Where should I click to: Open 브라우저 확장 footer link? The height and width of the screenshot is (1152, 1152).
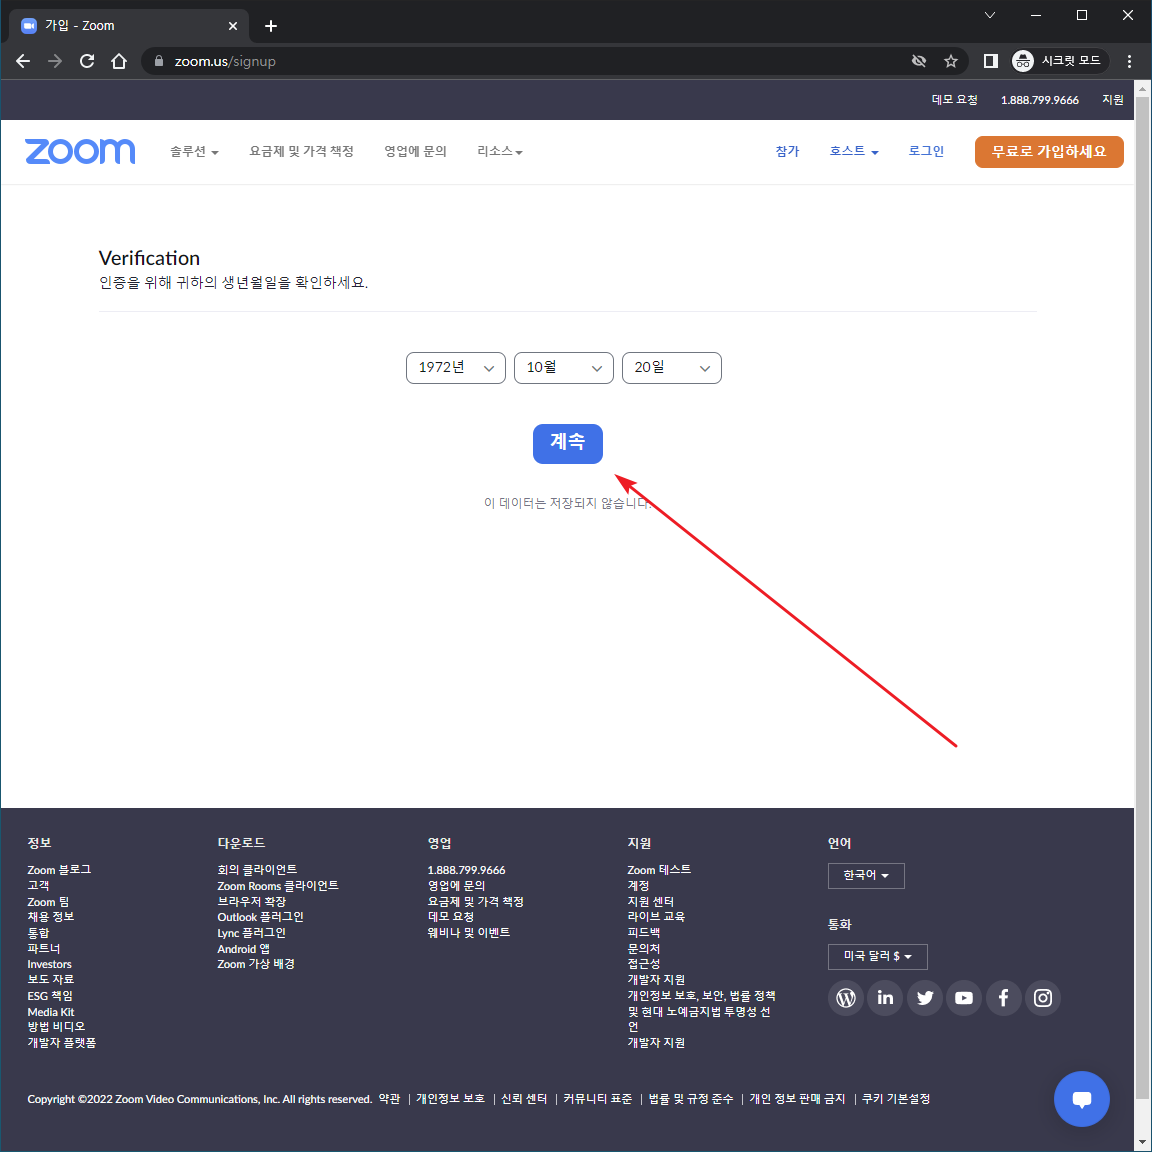251,901
